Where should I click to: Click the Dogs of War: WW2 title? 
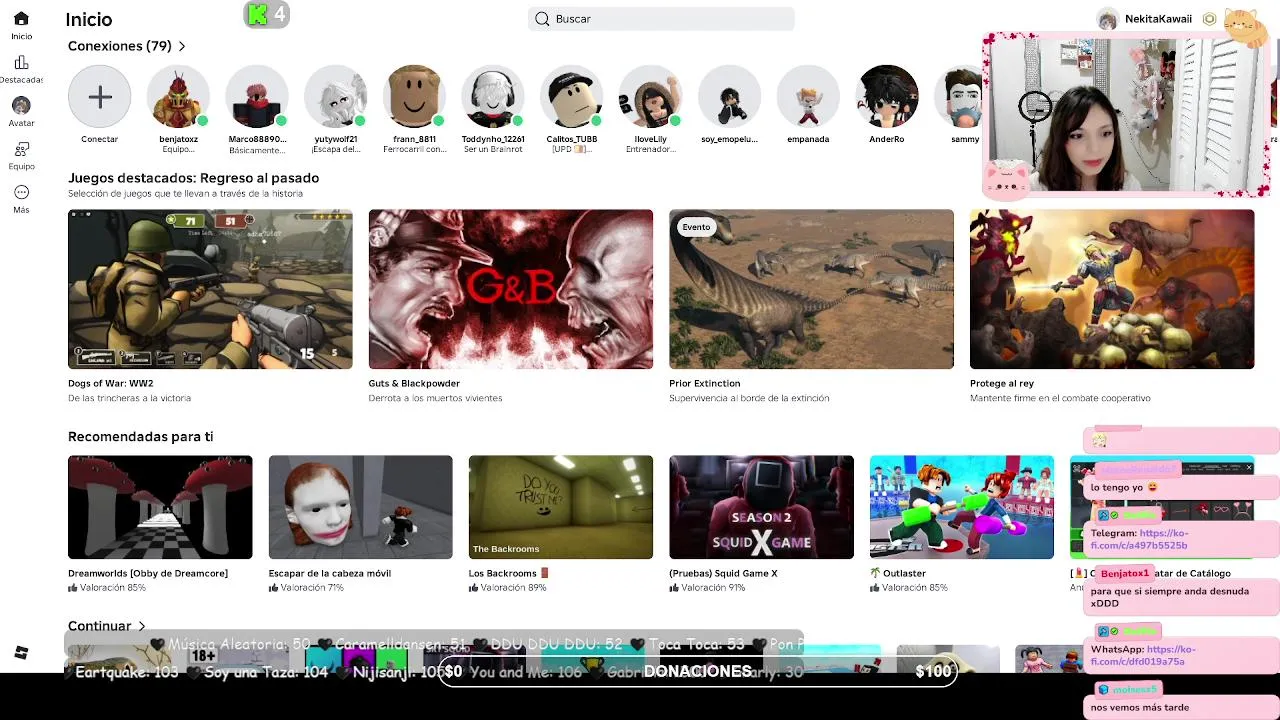110,383
